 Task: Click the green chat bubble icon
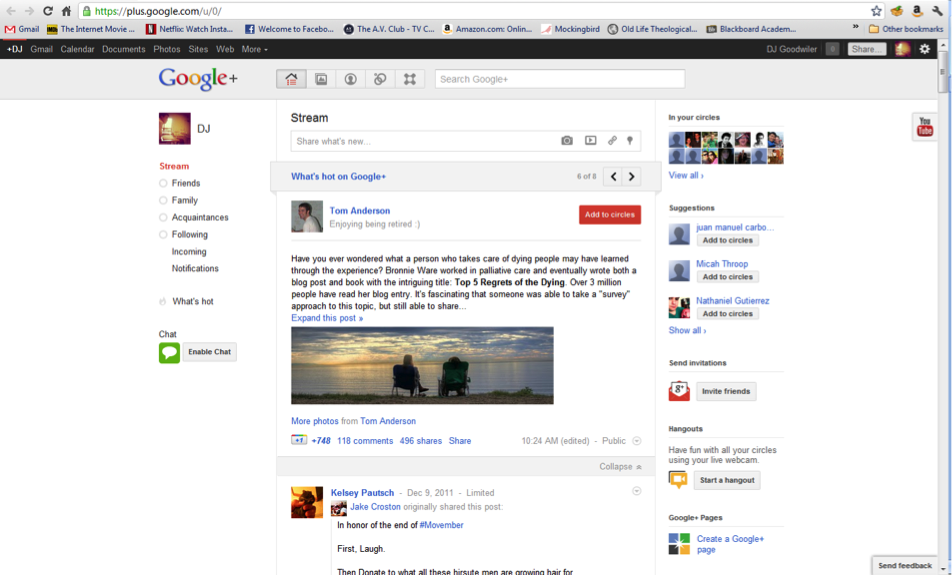click(169, 352)
